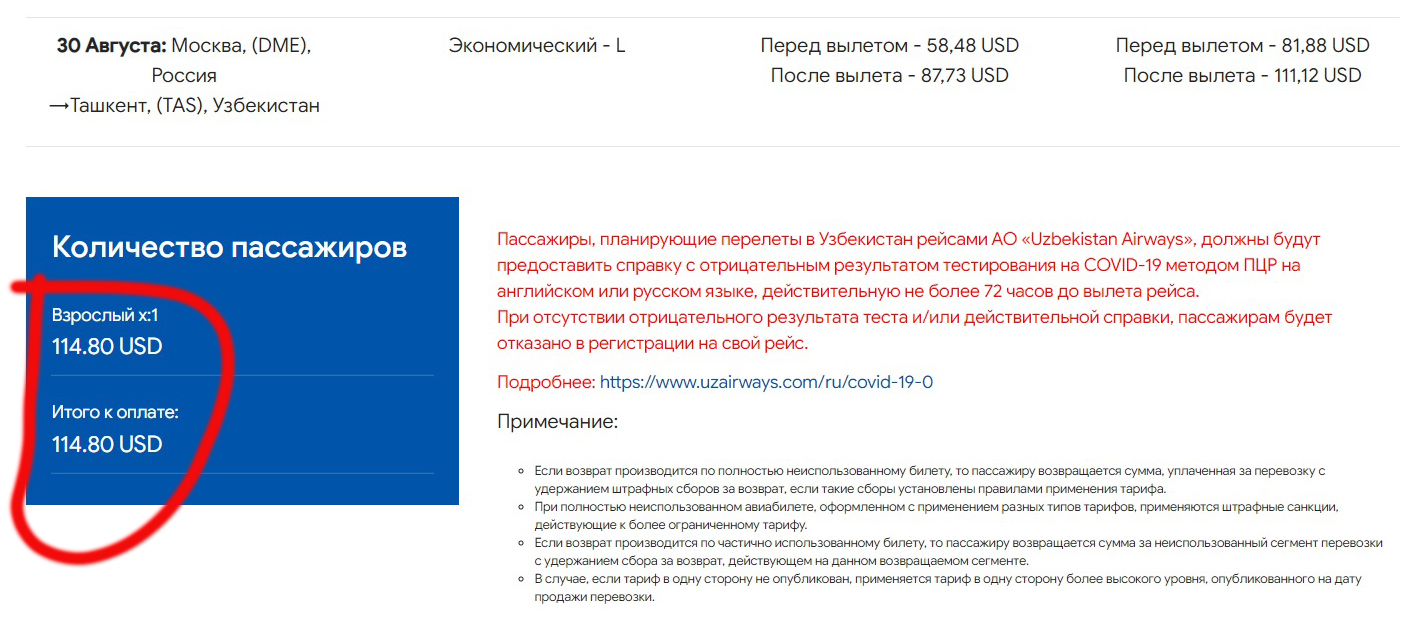This screenshot has height=627, width=1416.
Task: Click 'После вылета - 87,73 USD' fee
Action: click(x=889, y=75)
